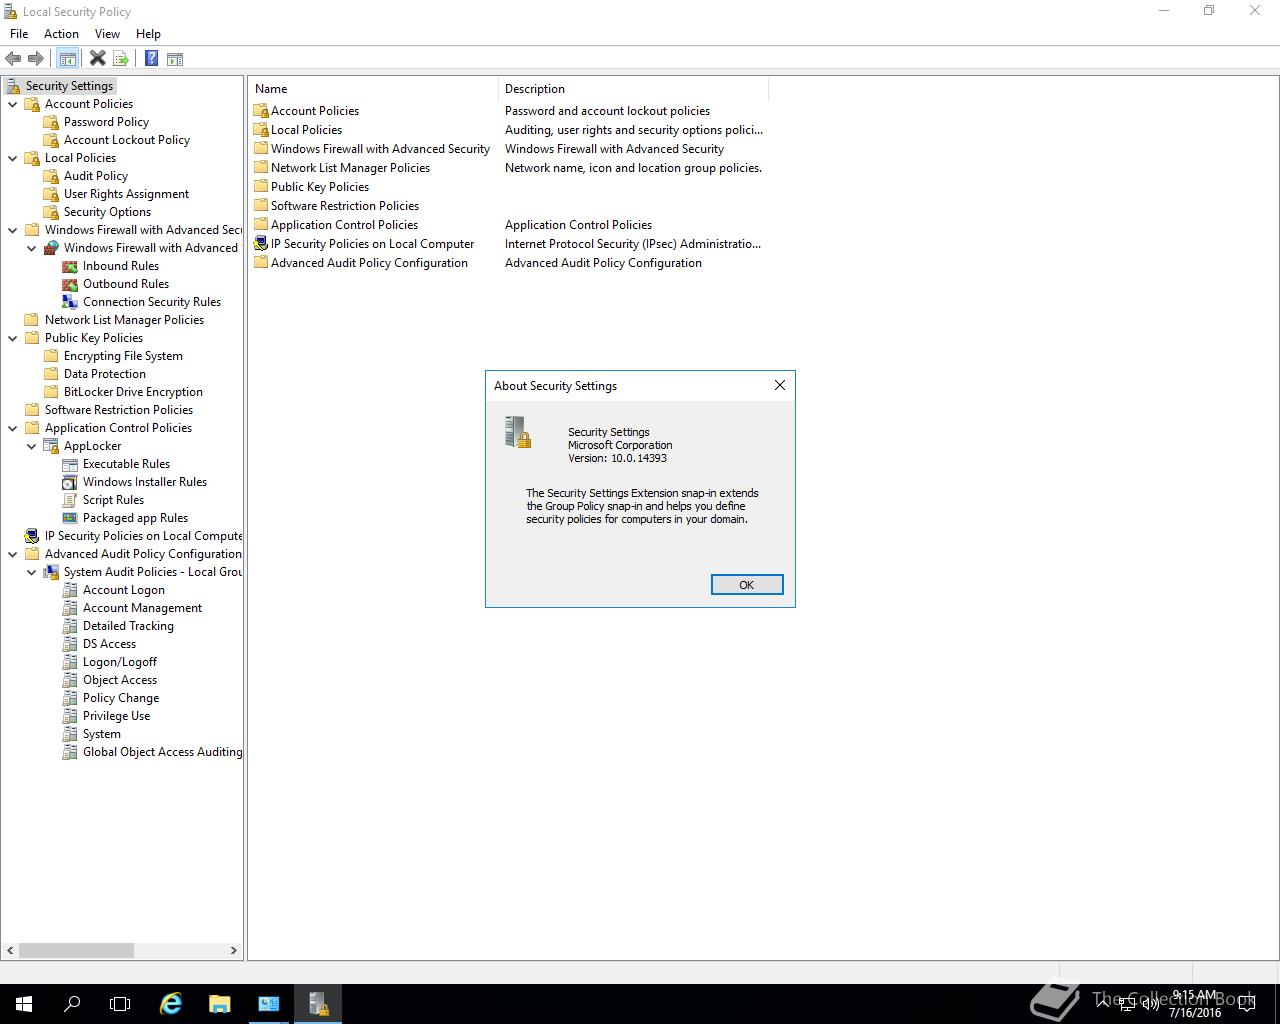
Task: Open File Explorer from taskbar
Action: 219,1004
